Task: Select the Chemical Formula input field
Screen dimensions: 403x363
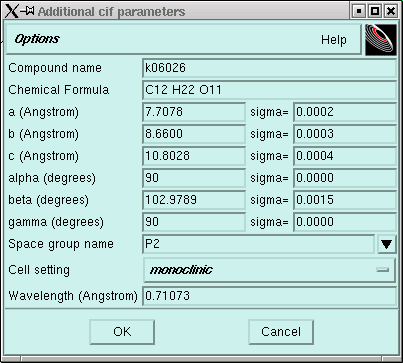Action: [269, 90]
